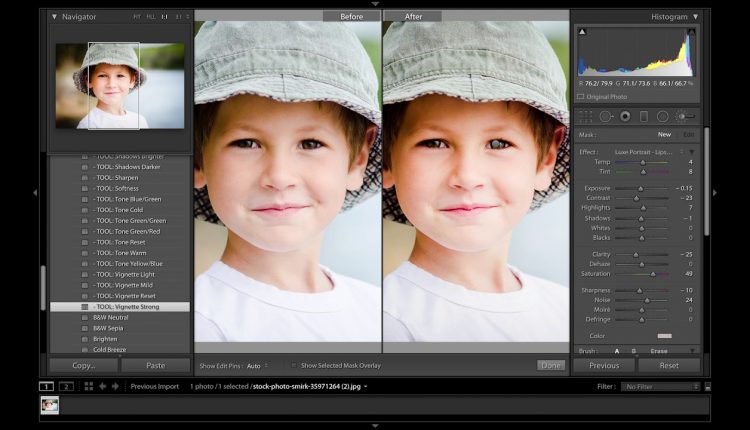Image resolution: width=750 pixels, height=430 pixels.
Task: Open filename dropdown arrow in filmstrip bar
Action: coord(366,386)
